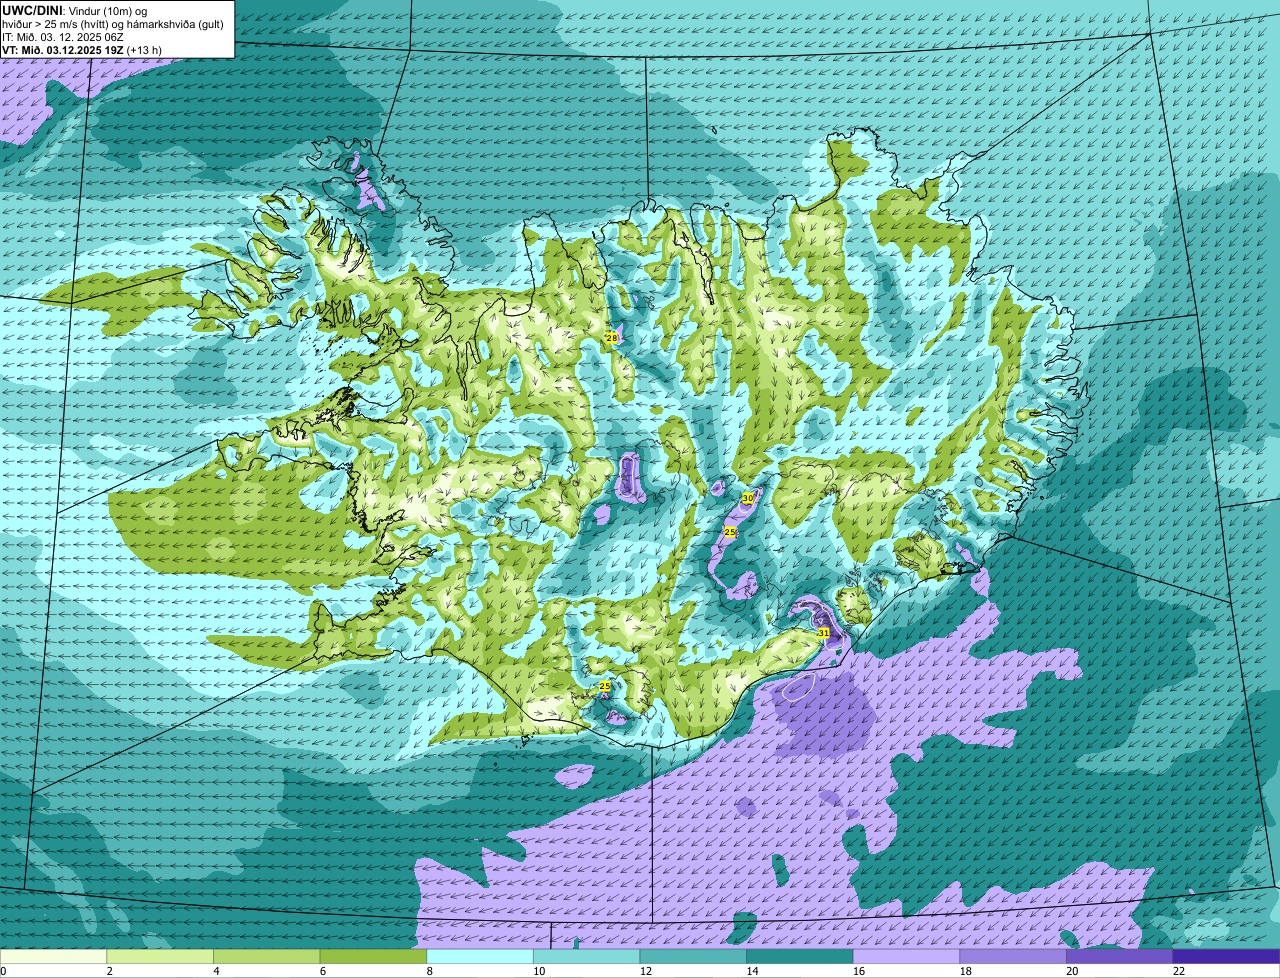
Task: Click the 10–12 m/s light teal legend swatch
Action: pos(586,956)
